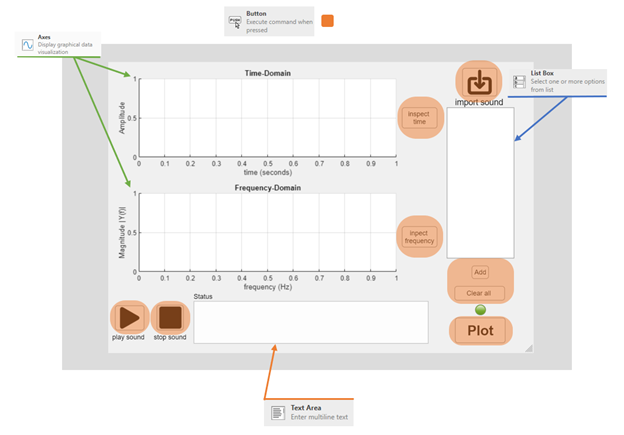Click the resize grip at window corner
The image size is (624, 435).
click(x=529, y=348)
